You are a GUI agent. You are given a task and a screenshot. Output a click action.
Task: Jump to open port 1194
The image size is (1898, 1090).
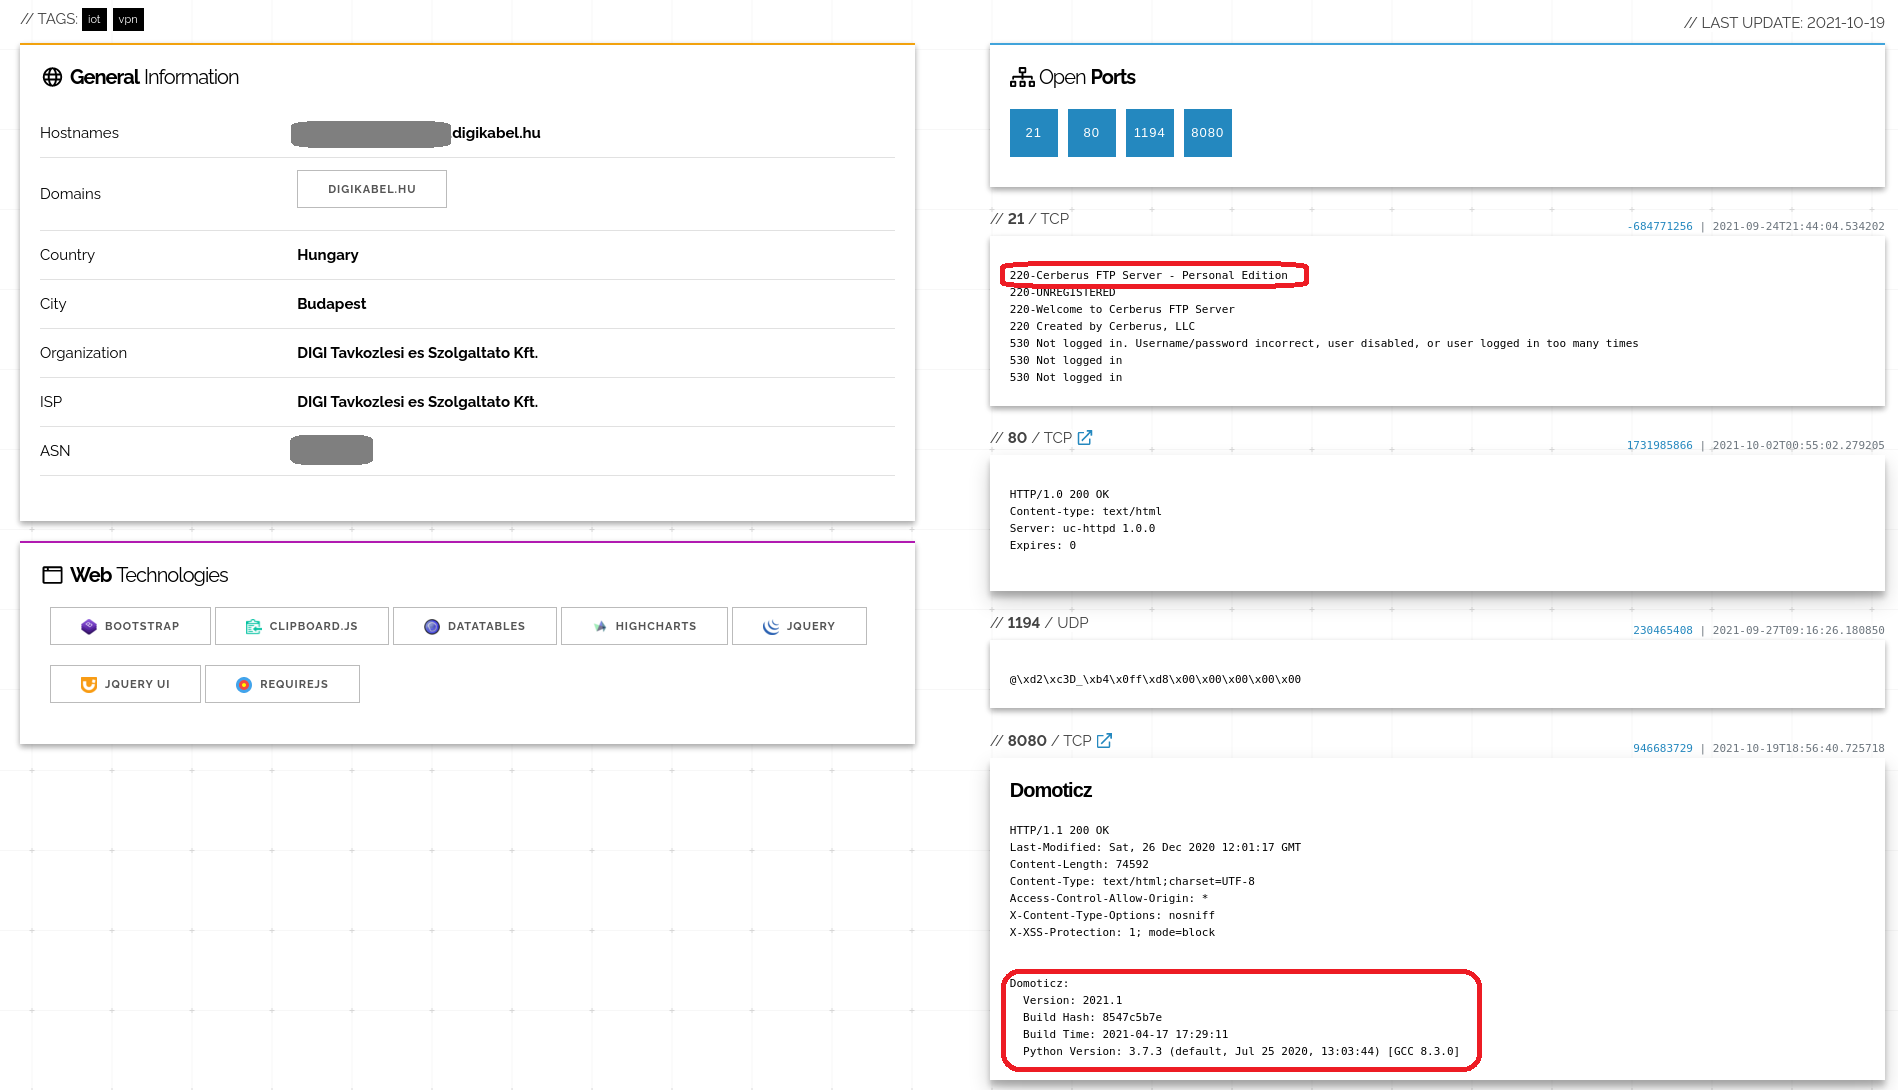(1149, 133)
